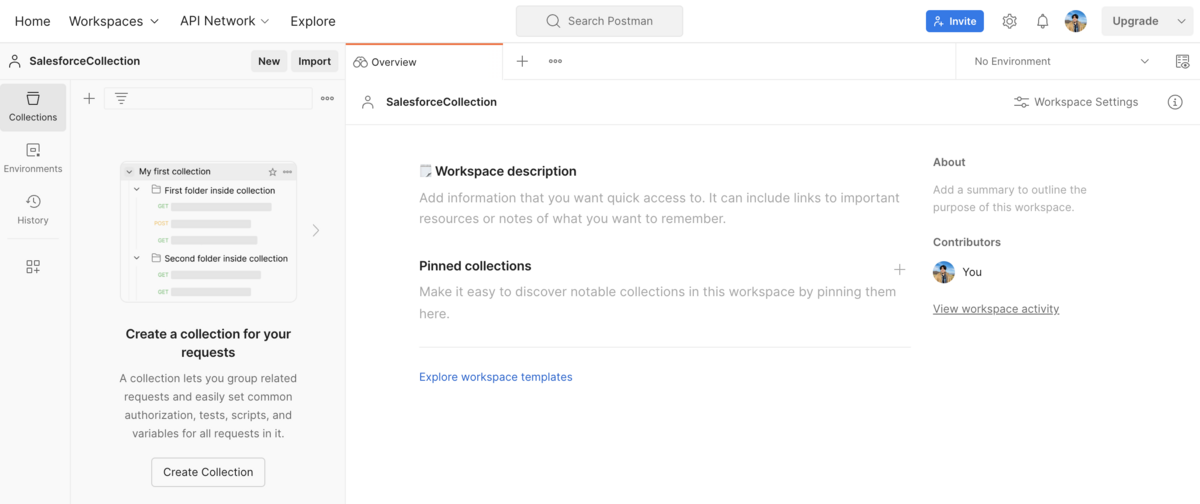Click the notifications bell icon
Image resolution: width=1200 pixels, height=504 pixels.
point(1042,21)
